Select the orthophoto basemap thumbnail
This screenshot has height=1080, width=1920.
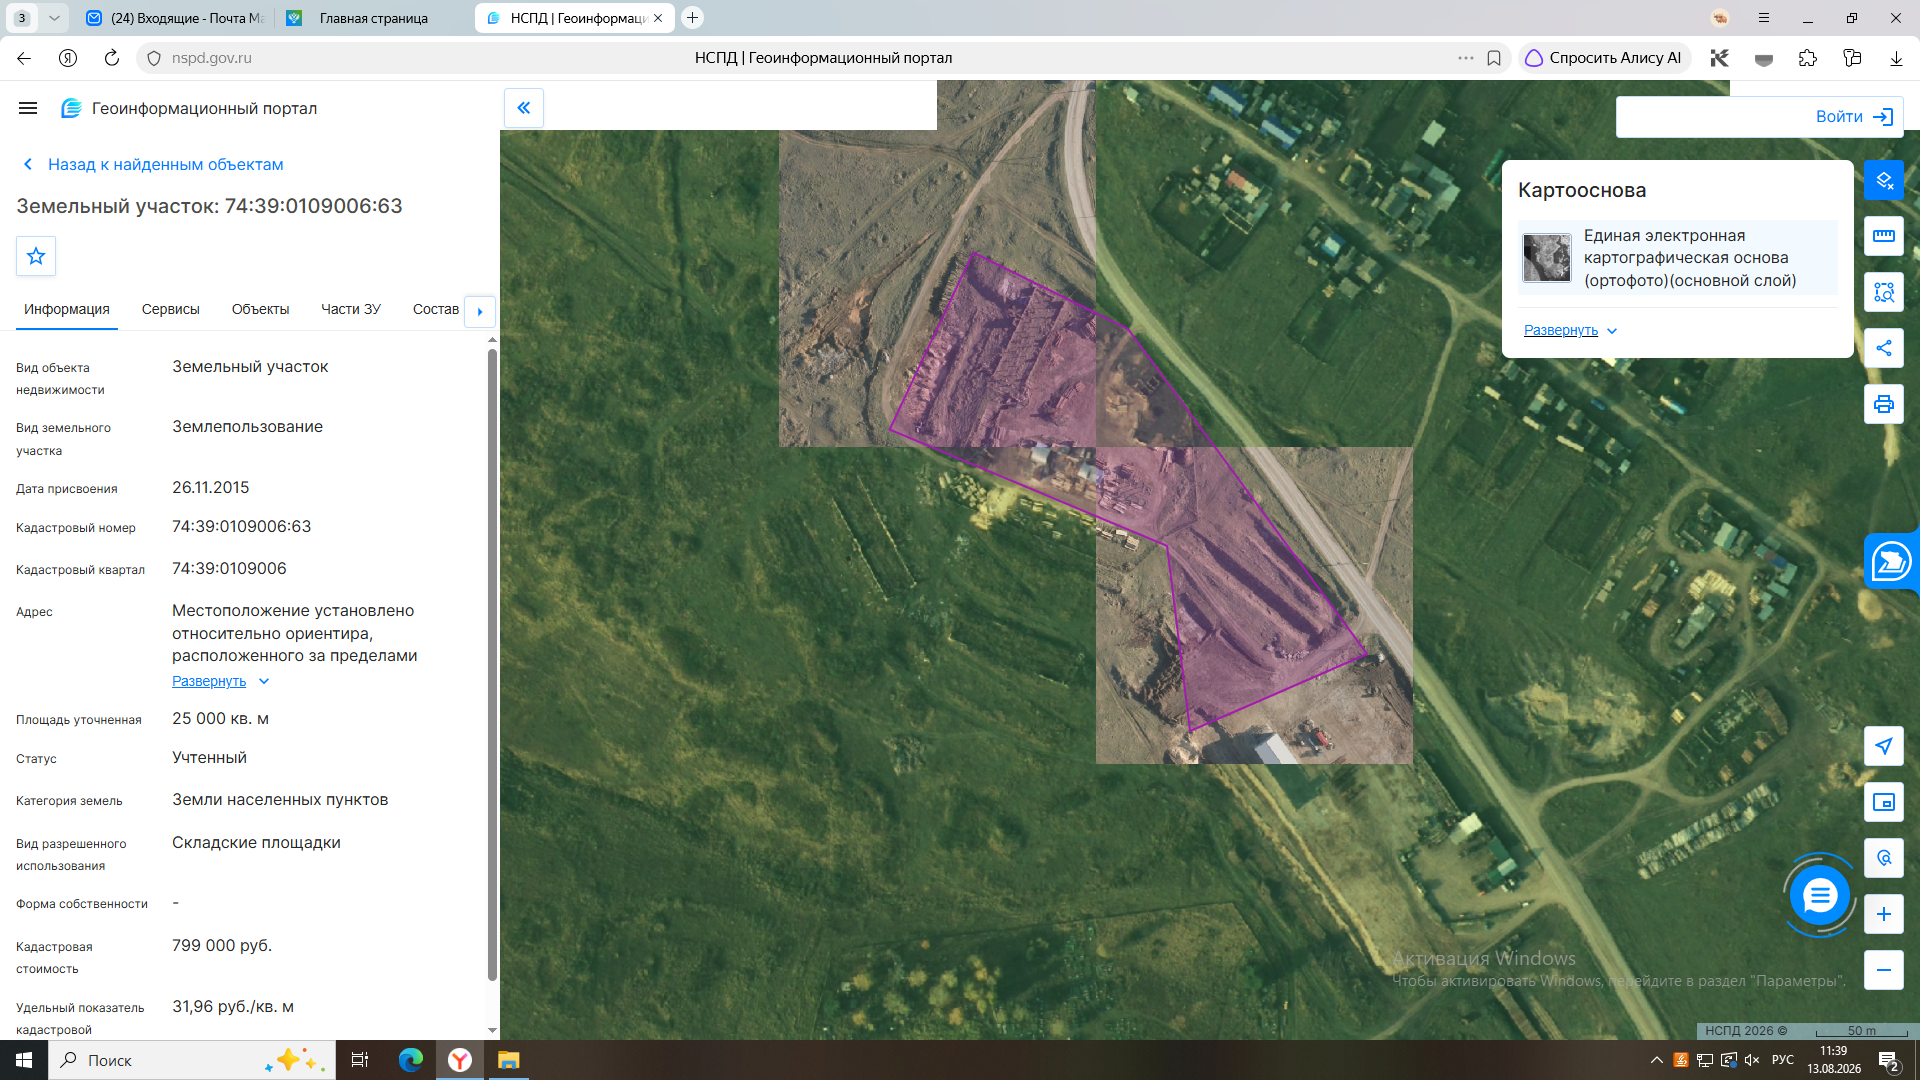tap(1547, 258)
